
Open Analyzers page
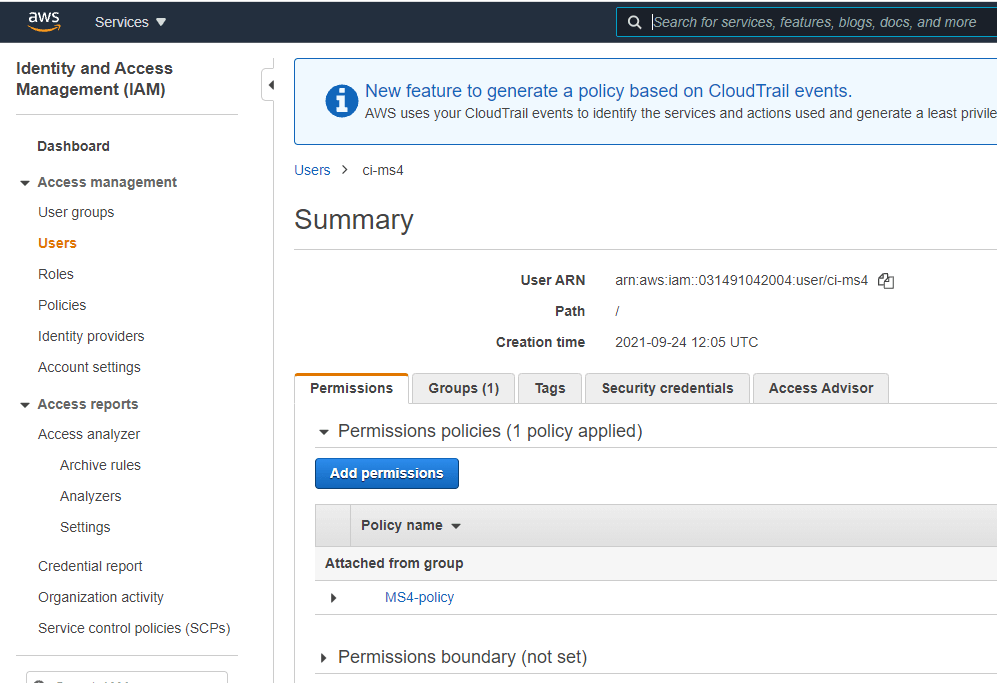tap(90, 497)
